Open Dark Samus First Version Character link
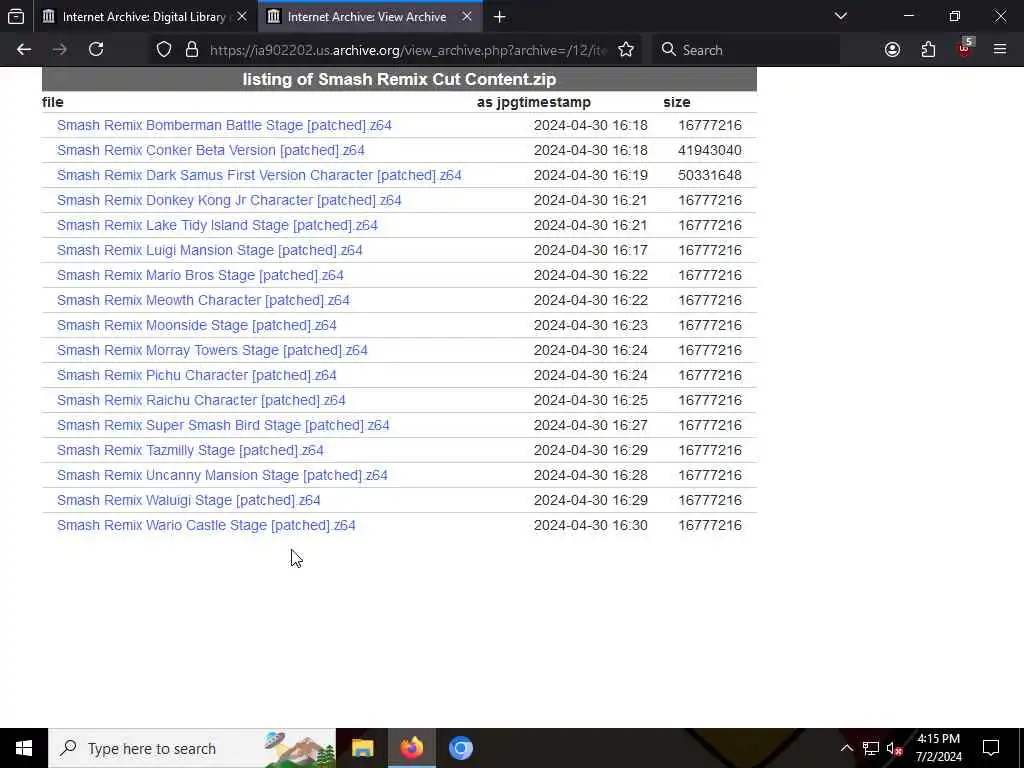 259,175
